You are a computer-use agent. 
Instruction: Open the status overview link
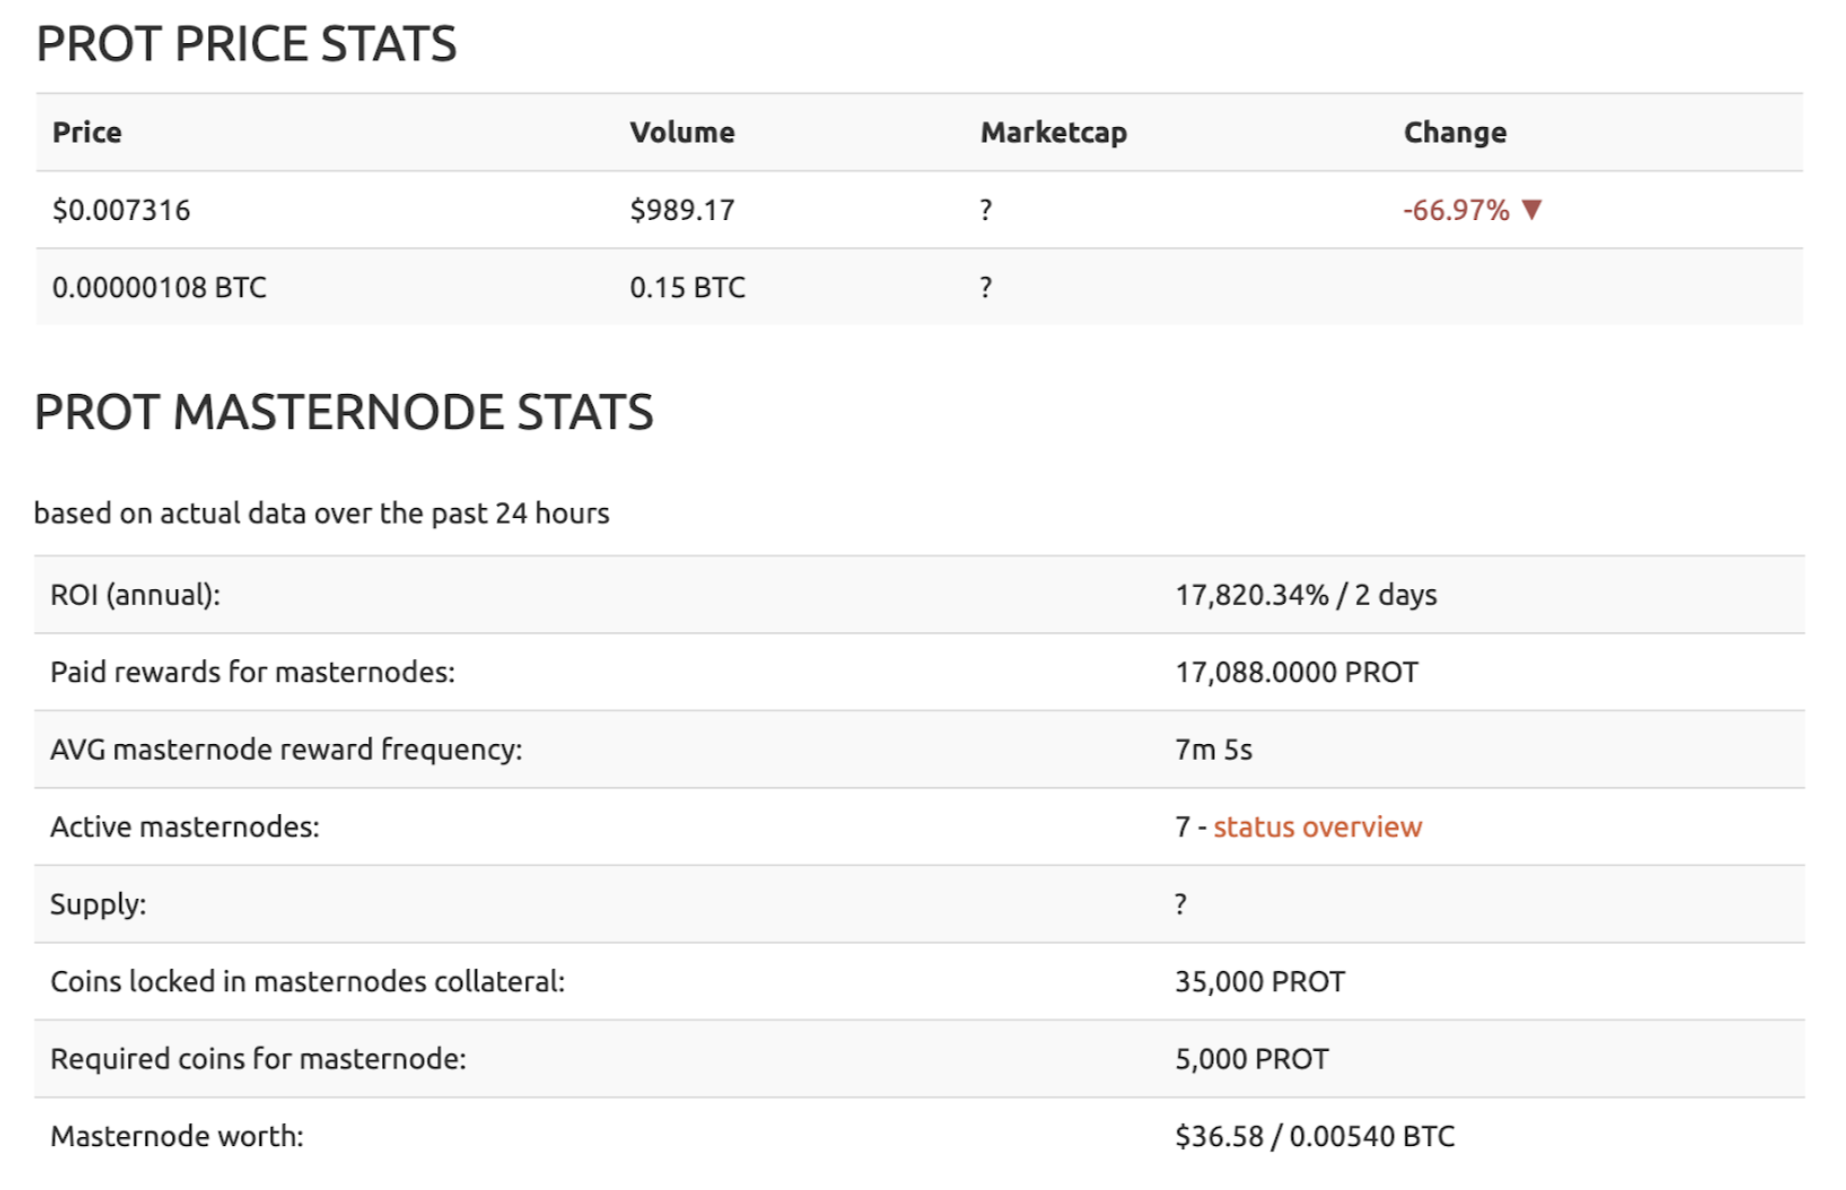(x=1317, y=827)
